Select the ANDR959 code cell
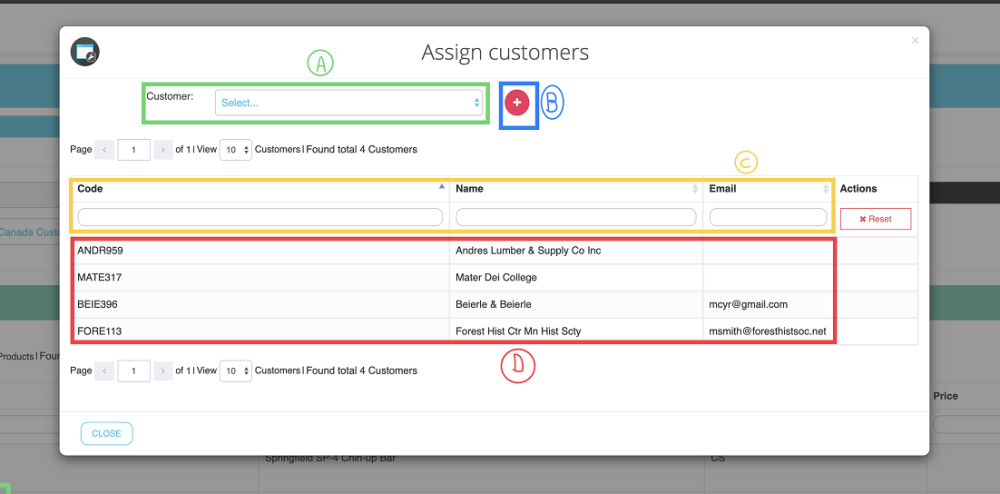This screenshot has width=1000, height=494. pos(260,251)
